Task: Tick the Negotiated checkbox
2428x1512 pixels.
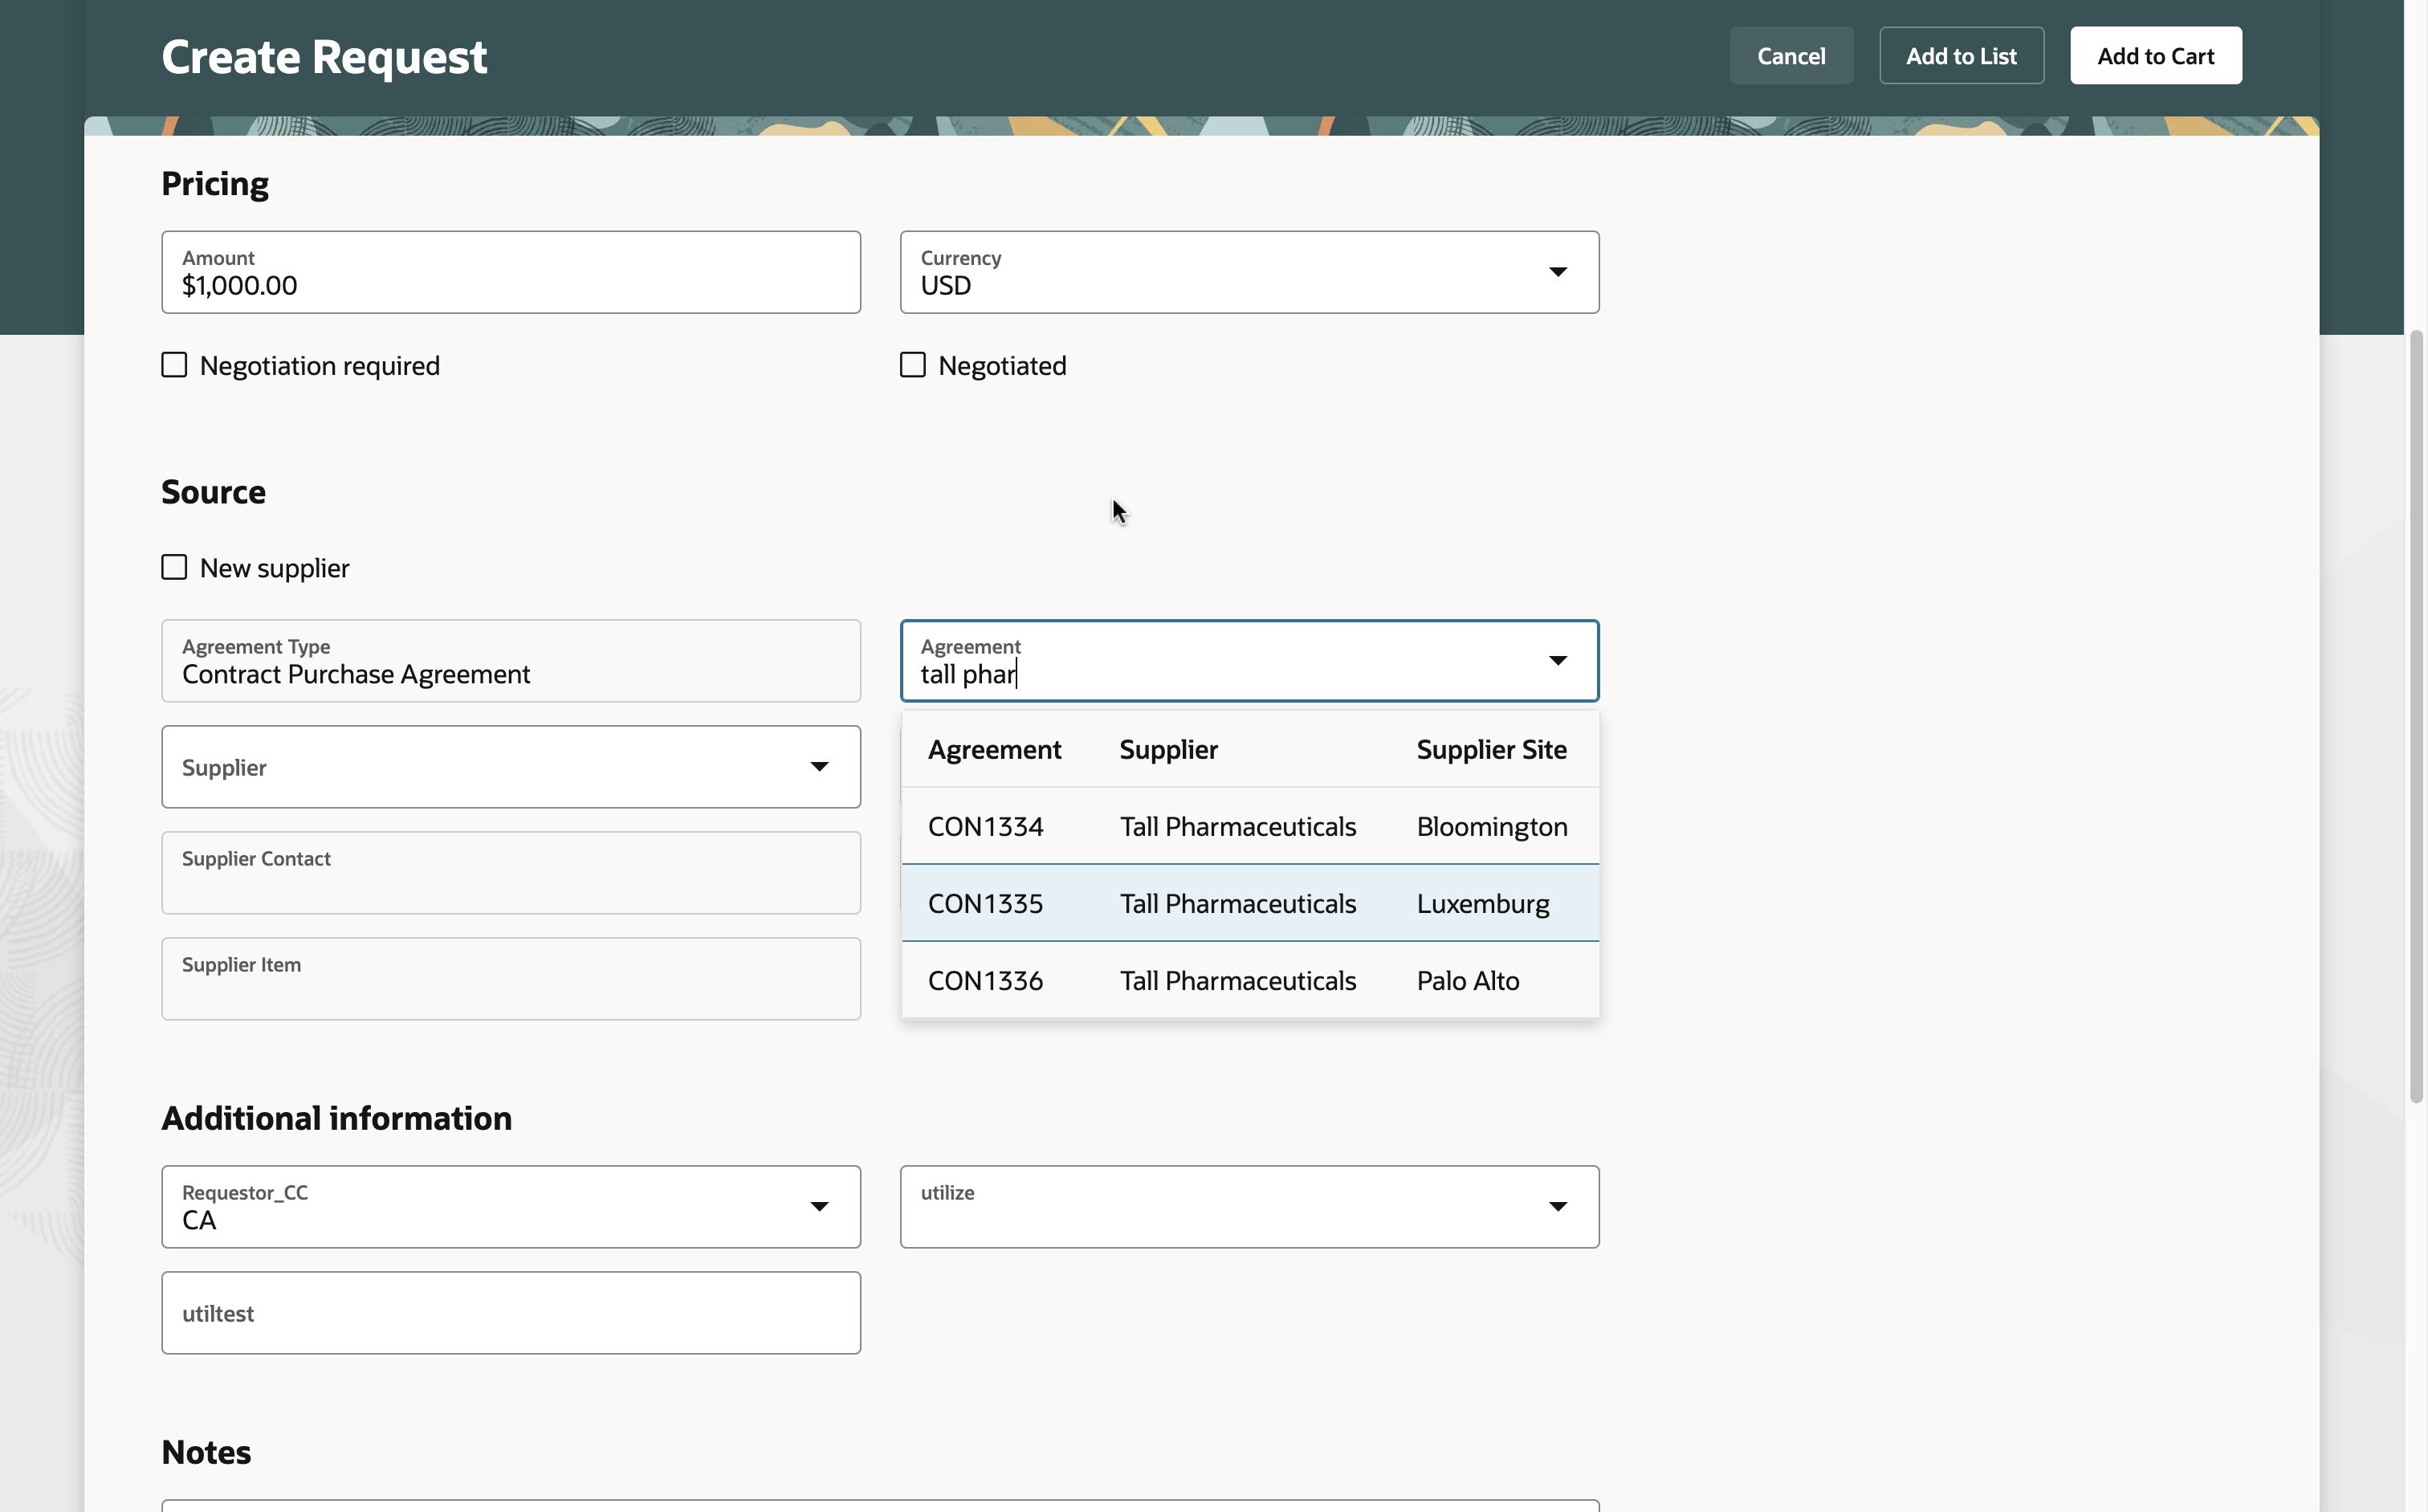Action: coord(912,365)
